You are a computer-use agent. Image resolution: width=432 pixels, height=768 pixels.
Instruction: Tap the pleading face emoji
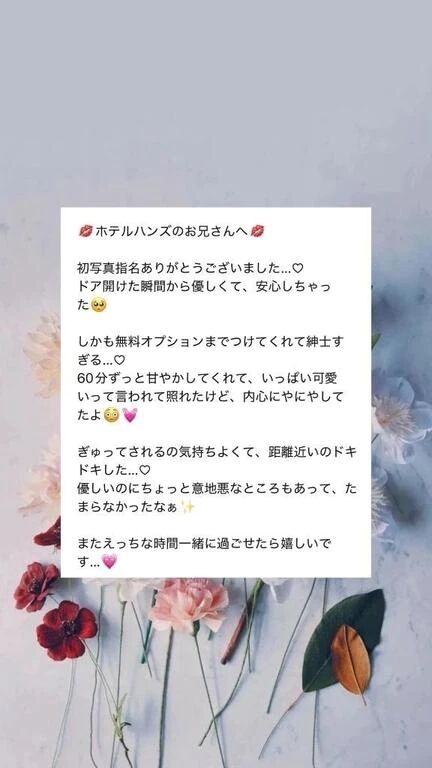99,306
